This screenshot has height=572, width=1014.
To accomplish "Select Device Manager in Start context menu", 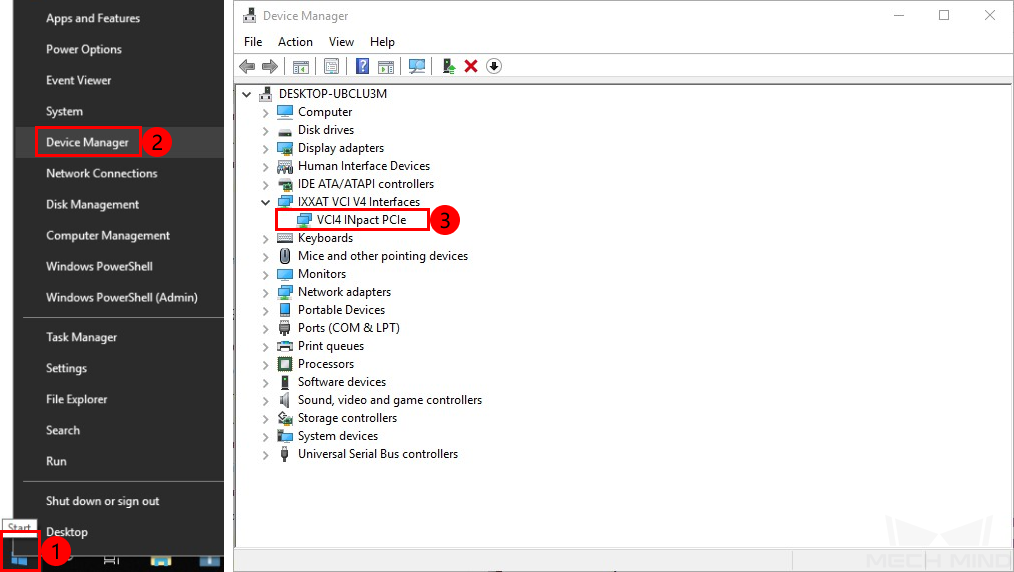I will [87, 142].
